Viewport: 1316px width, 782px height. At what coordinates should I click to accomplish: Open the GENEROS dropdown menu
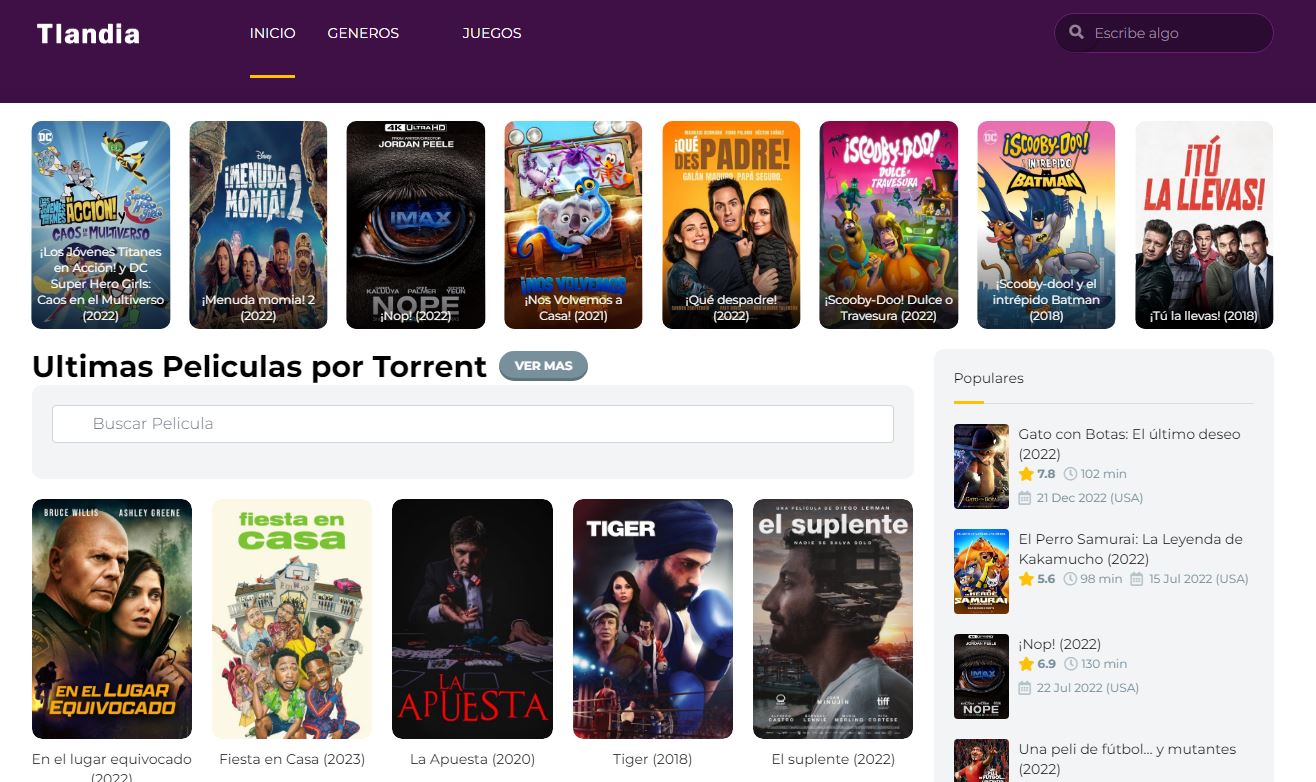click(362, 33)
